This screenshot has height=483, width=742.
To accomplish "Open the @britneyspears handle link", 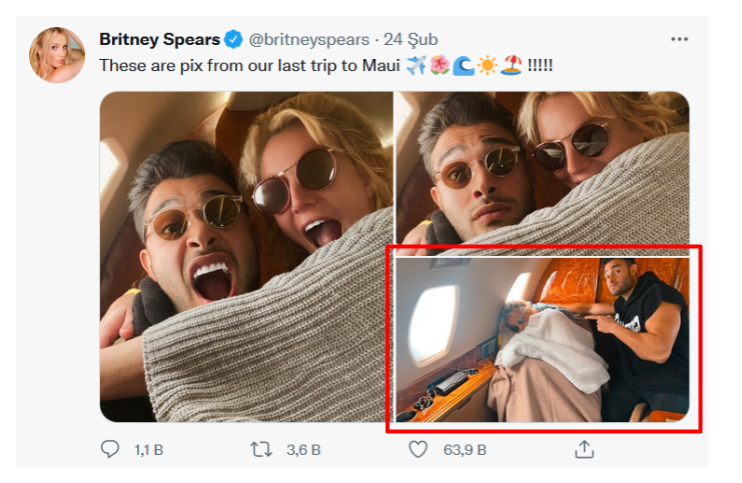I will click(308, 40).
